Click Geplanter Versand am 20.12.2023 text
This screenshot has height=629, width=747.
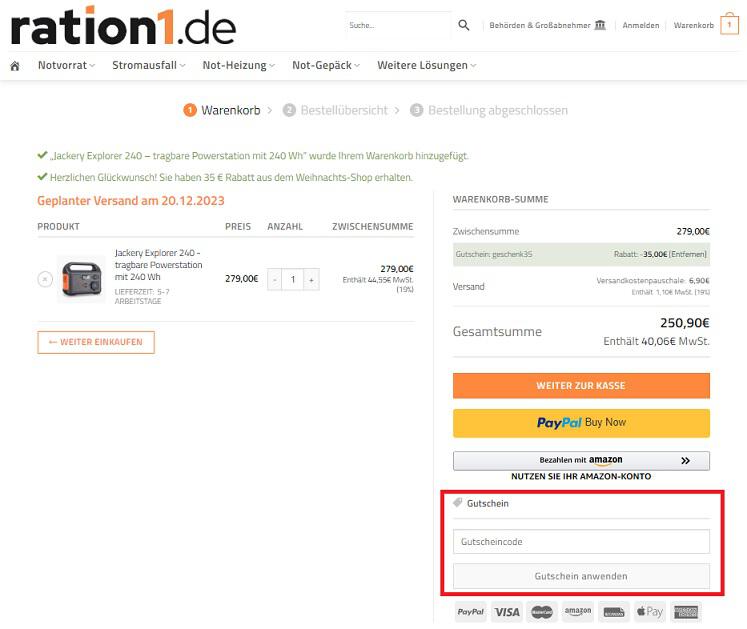(x=131, y=201)
